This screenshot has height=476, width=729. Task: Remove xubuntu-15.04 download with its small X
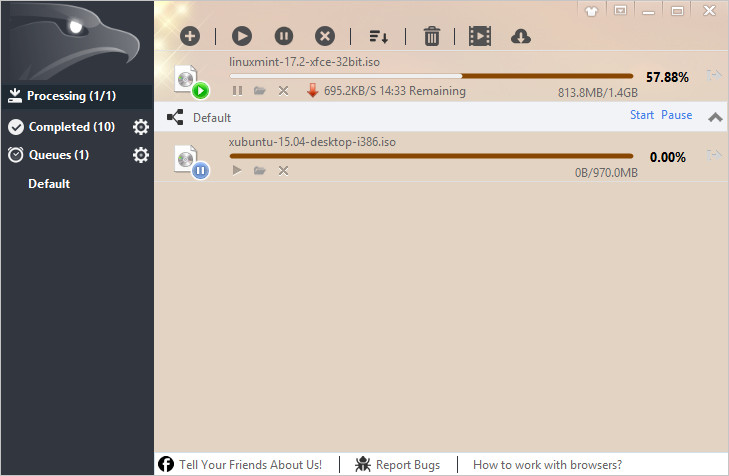(283, 171)
